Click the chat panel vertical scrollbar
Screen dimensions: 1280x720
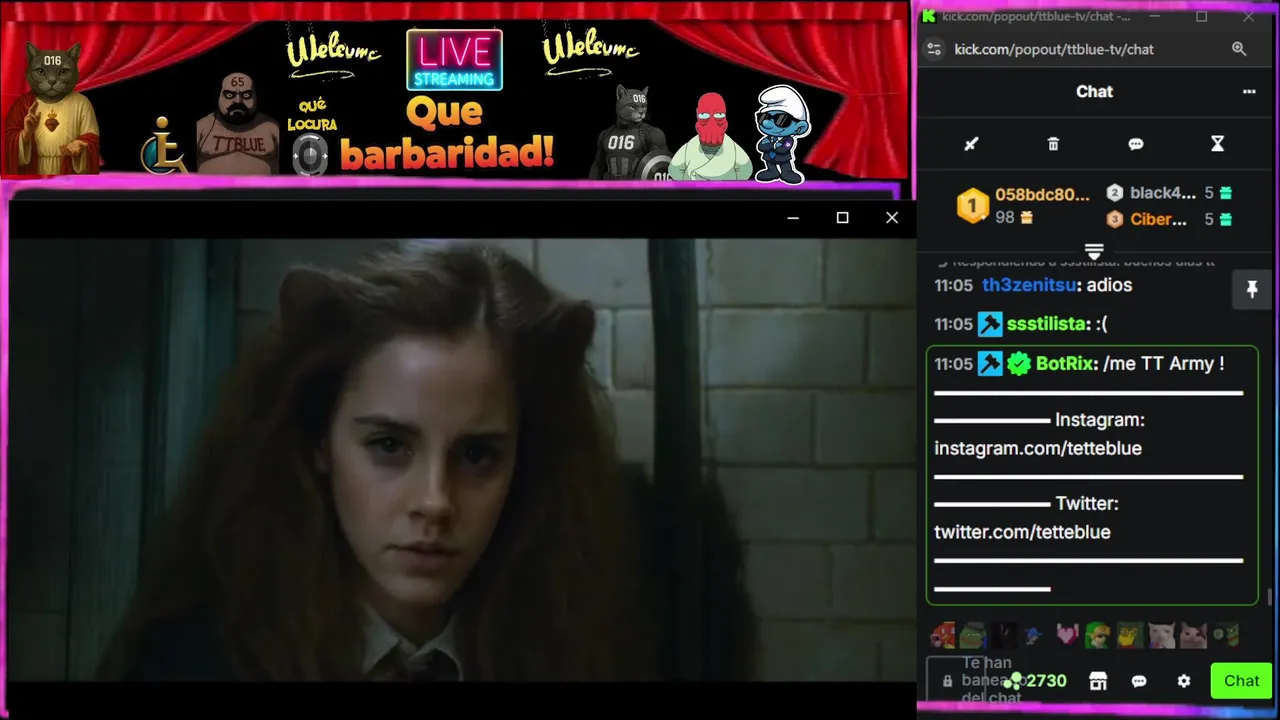tap(1270, 597)
